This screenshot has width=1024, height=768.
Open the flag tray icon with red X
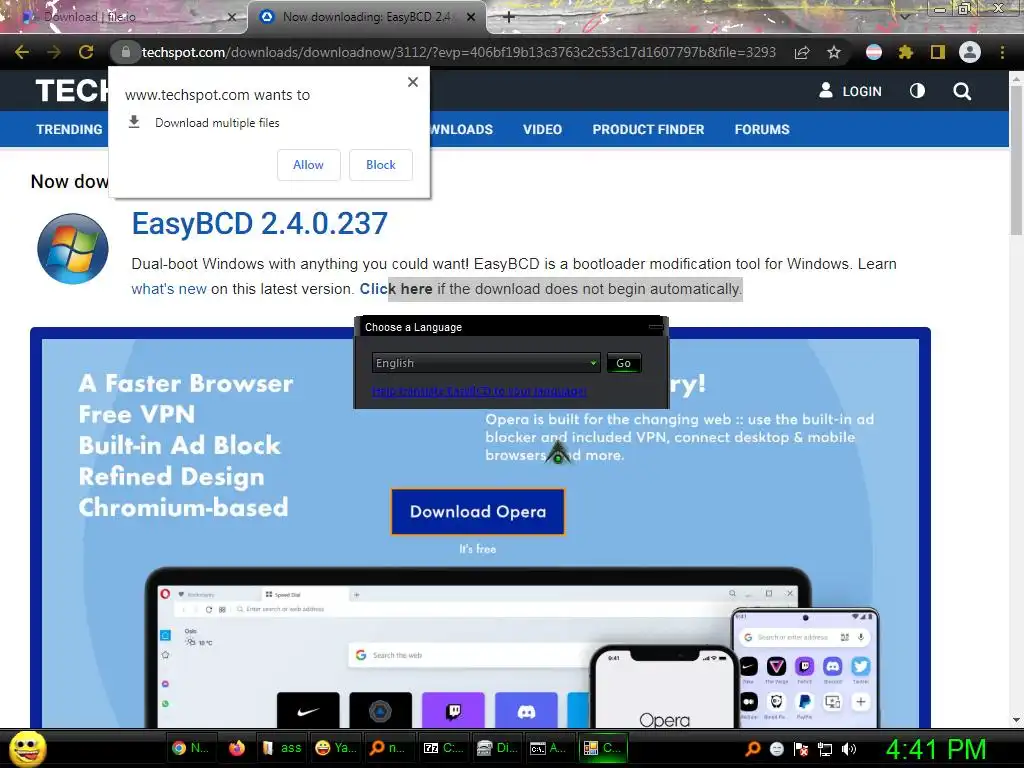[801, 749]
